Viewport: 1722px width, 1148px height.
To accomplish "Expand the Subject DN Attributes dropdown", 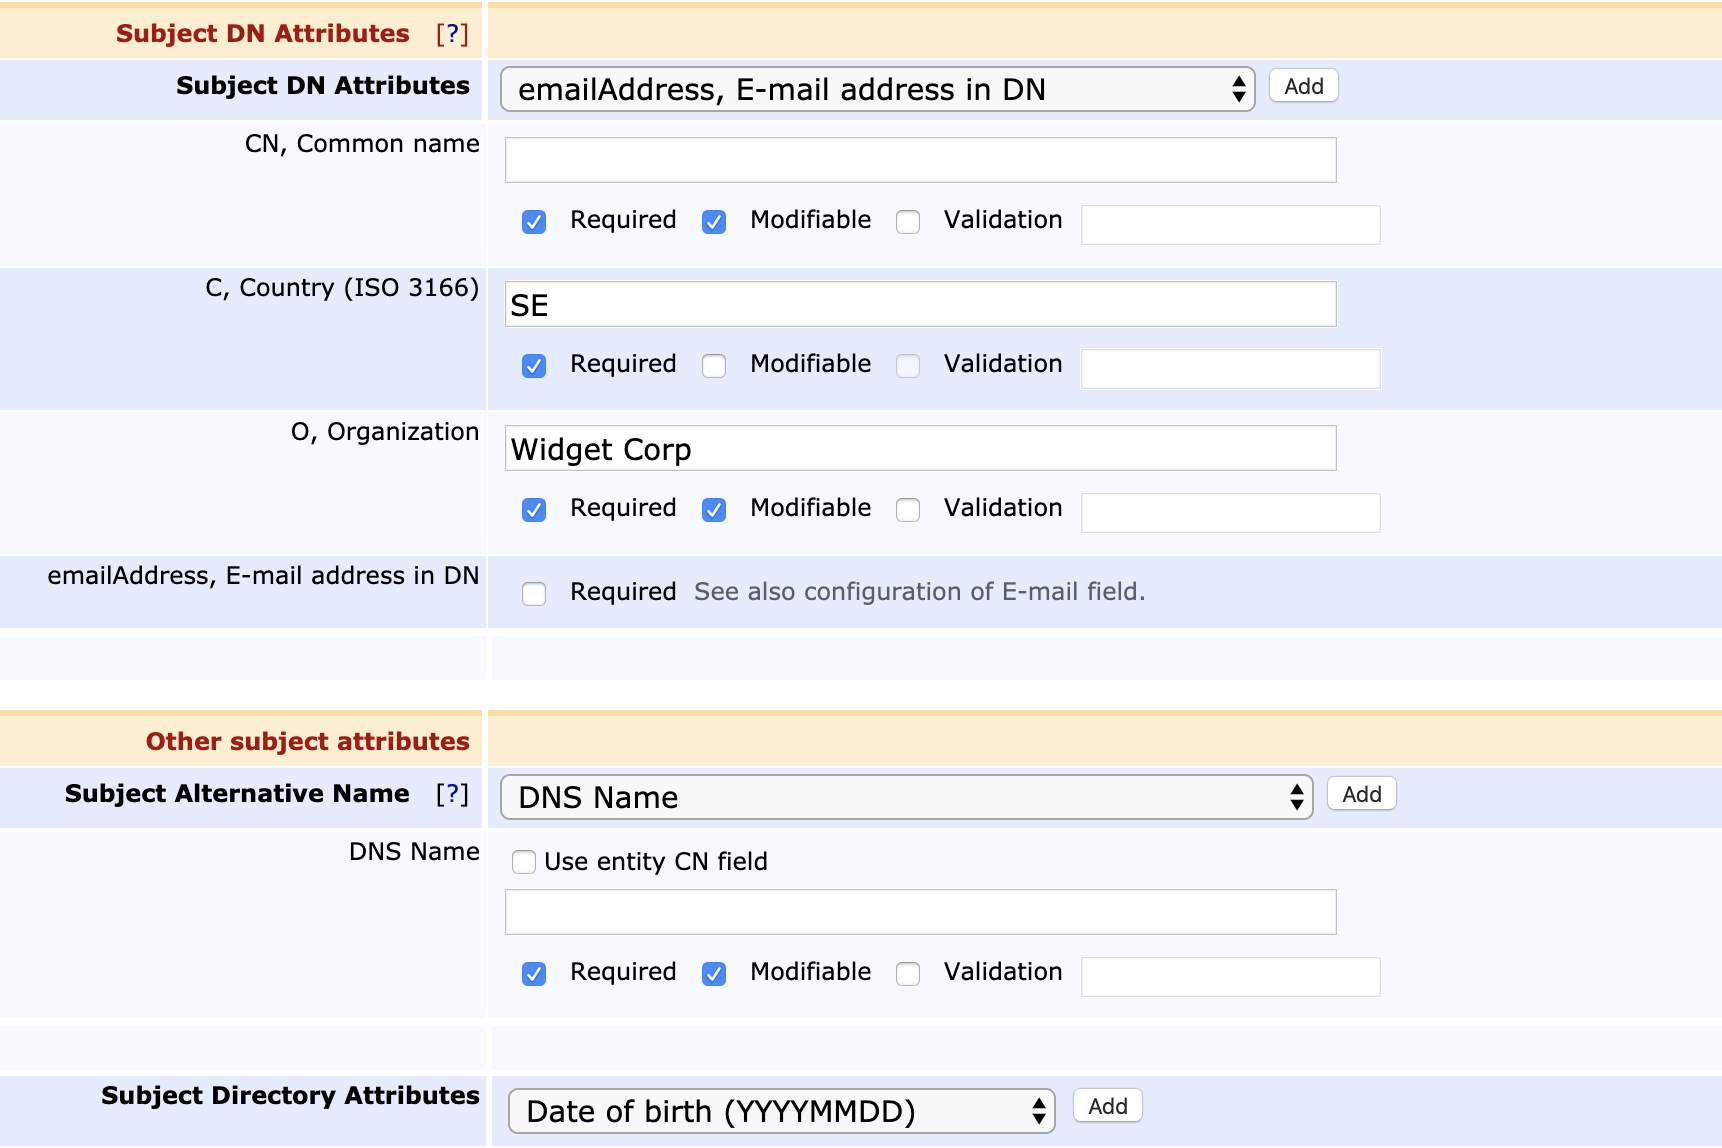I will 877,90.
